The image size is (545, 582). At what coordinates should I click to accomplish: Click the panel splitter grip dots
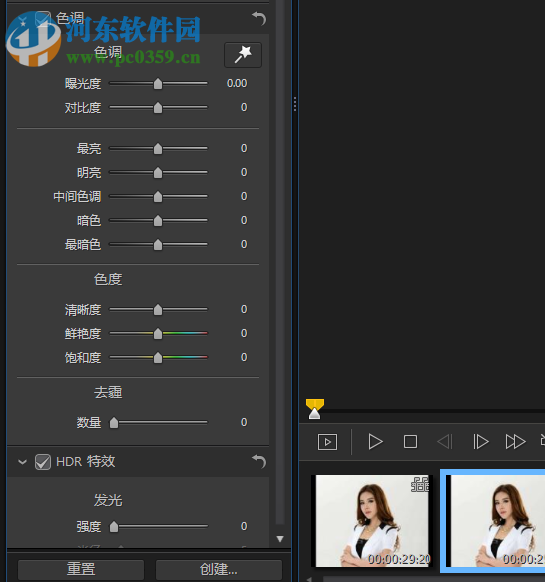click(295, 104)
